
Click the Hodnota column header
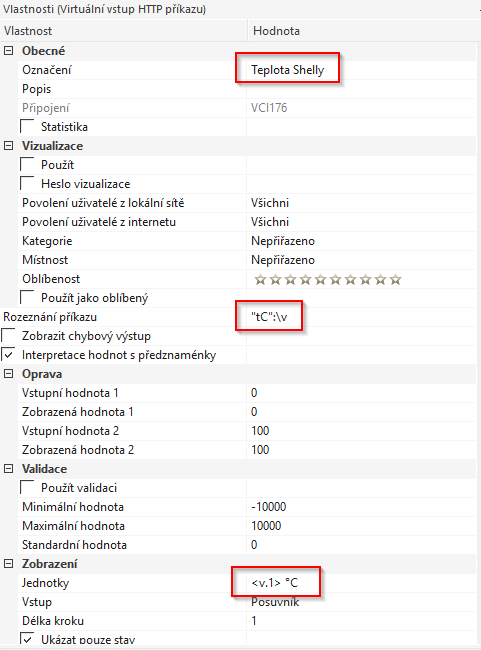pyautogui.click(x=364, y=31)
